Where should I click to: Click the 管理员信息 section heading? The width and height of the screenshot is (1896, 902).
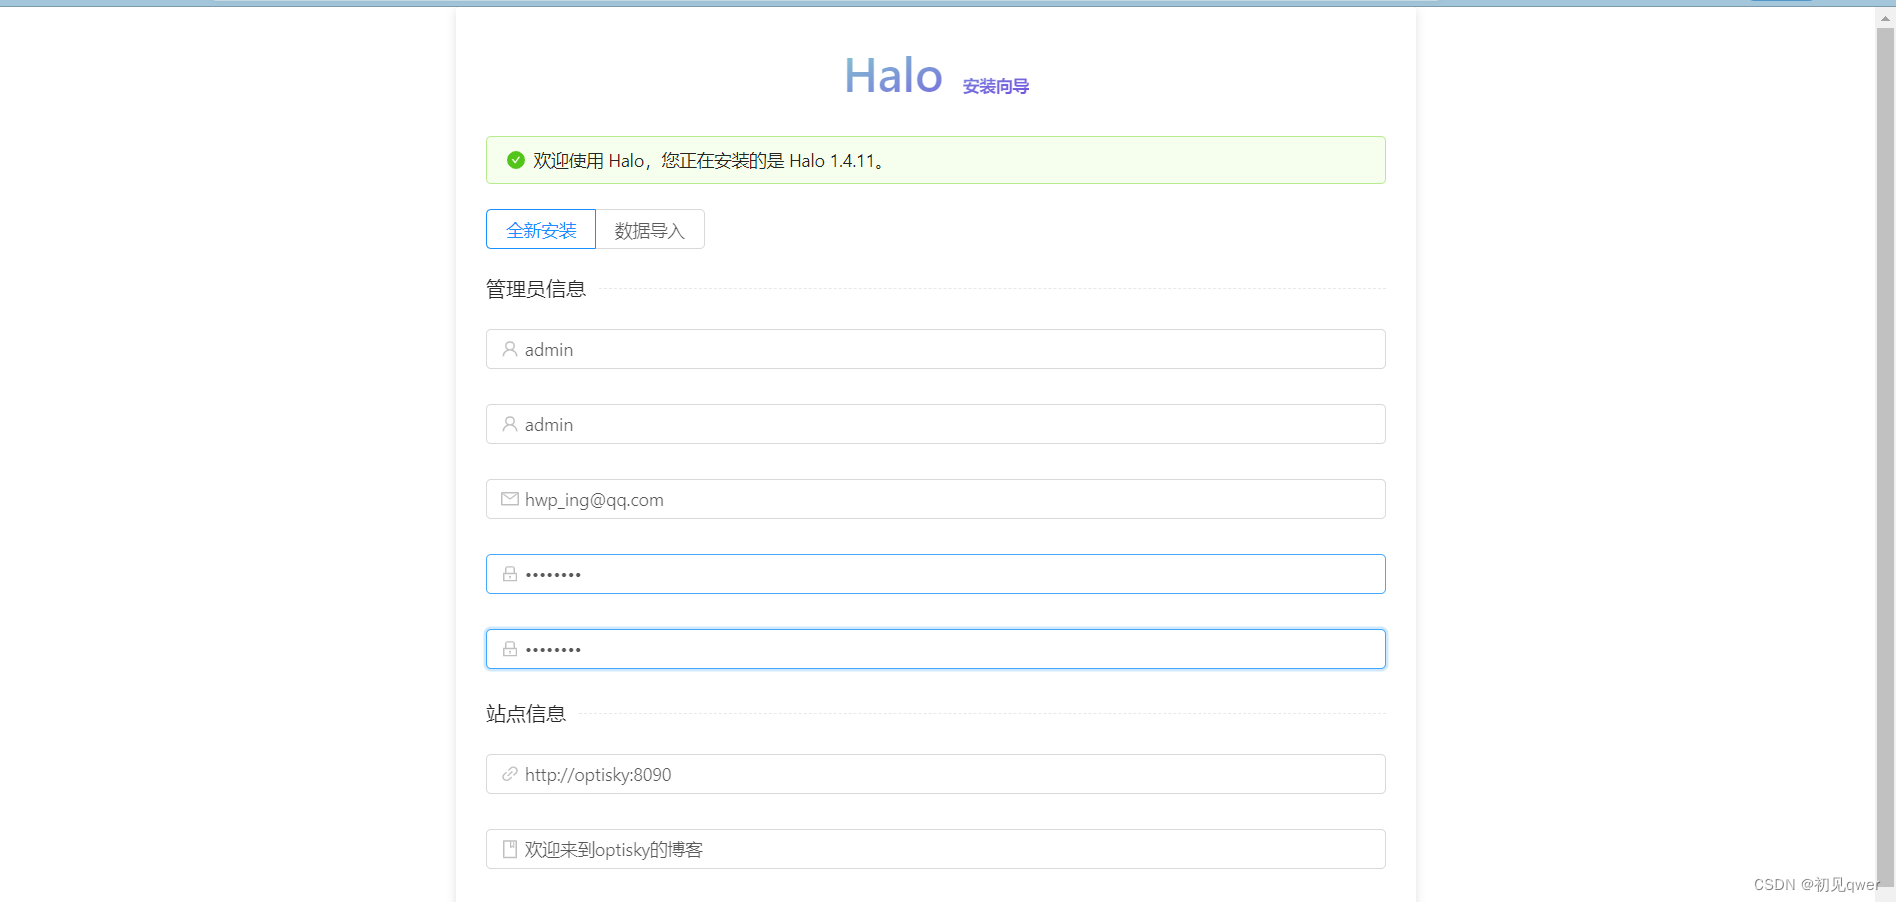tap(536, 289)
